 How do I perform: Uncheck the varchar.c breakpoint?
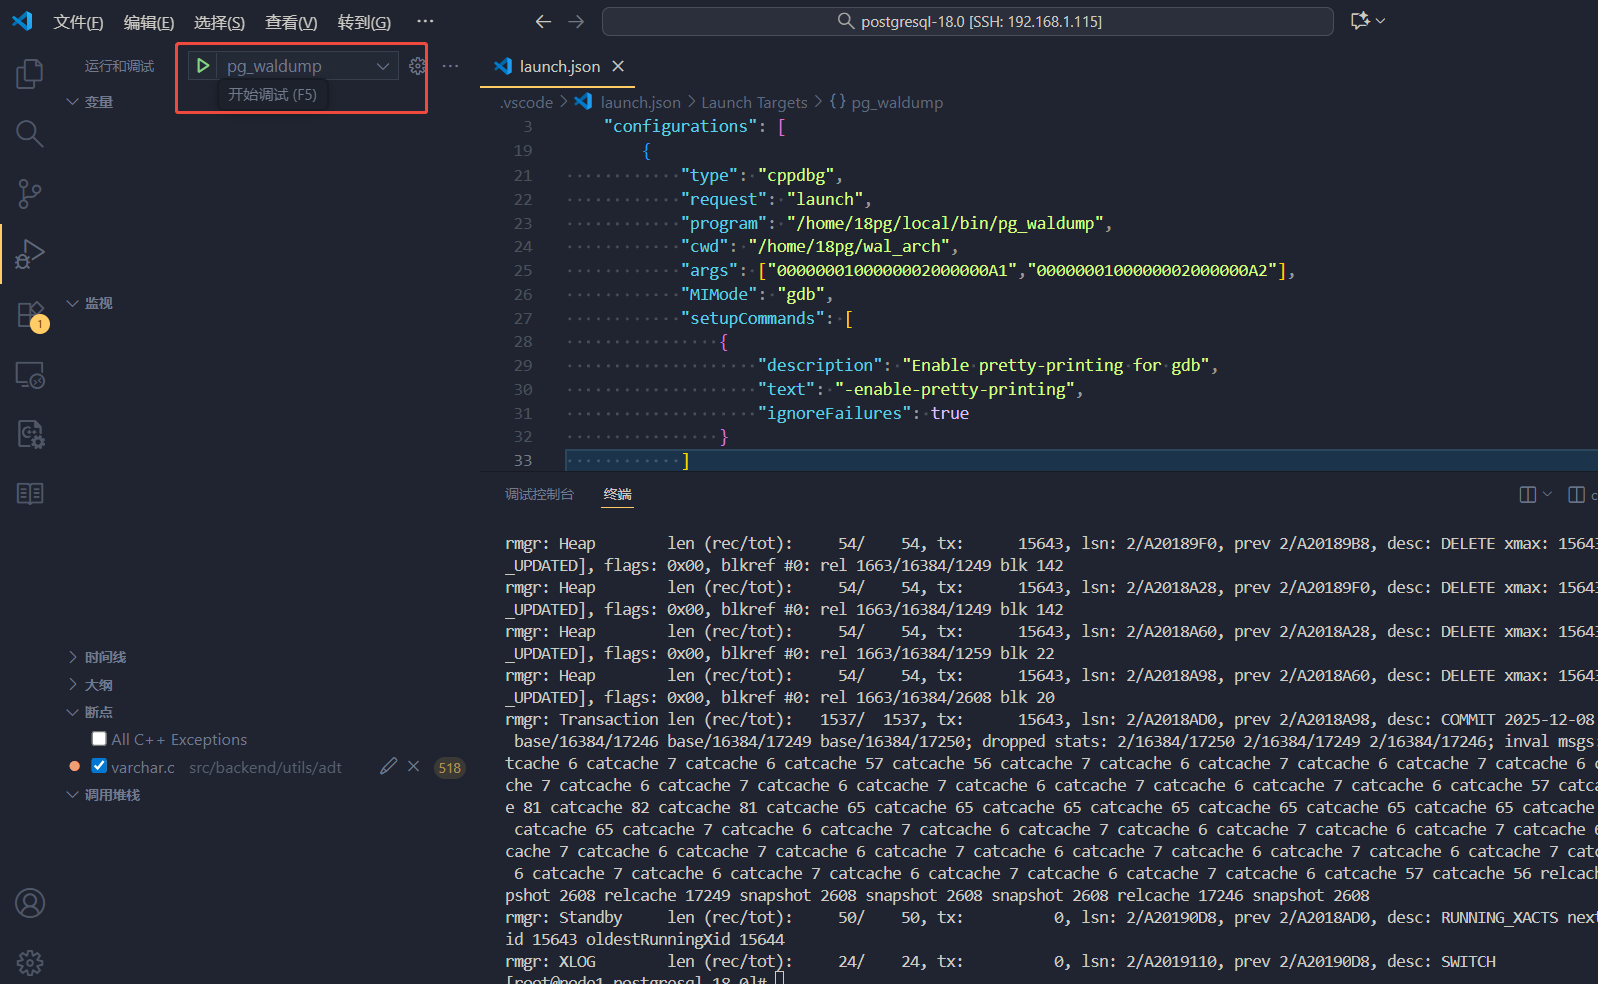pyautogui.click(x=99, y=766)
